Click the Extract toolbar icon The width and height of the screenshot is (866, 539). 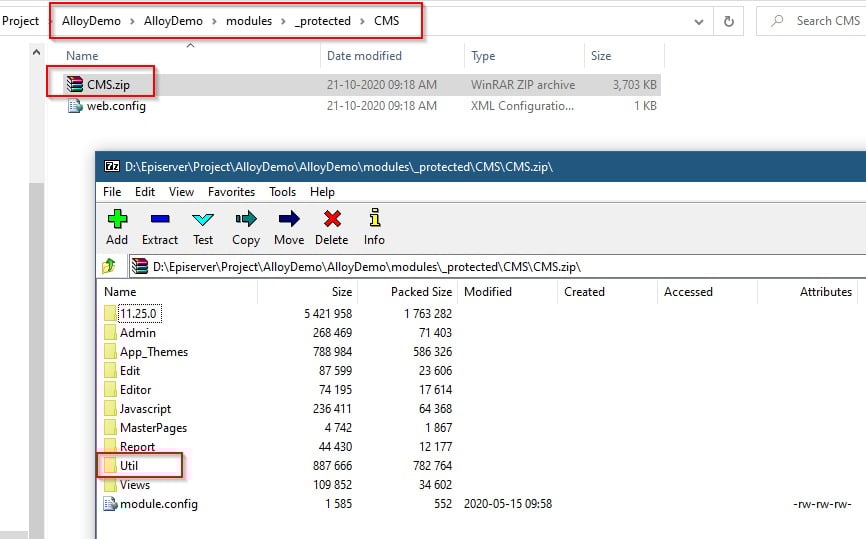coord(159,226)
